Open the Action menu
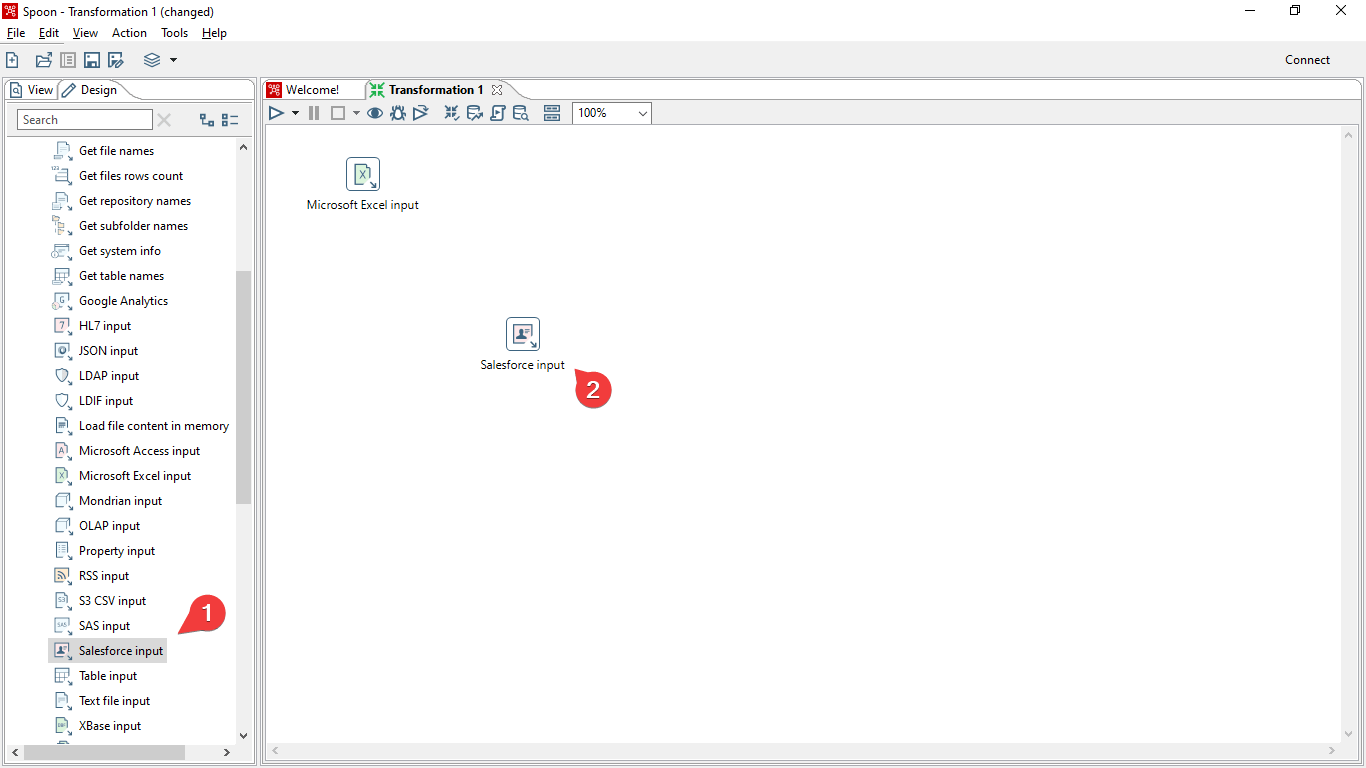The width and height of the screenshot is (1366, 768). (x=129, y=33)
